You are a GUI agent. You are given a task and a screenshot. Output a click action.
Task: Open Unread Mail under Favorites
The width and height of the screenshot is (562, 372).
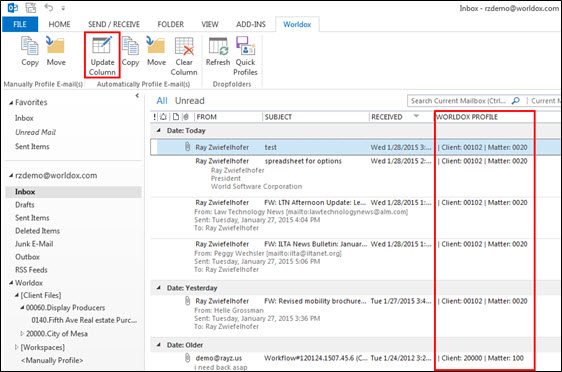[35, 132]
